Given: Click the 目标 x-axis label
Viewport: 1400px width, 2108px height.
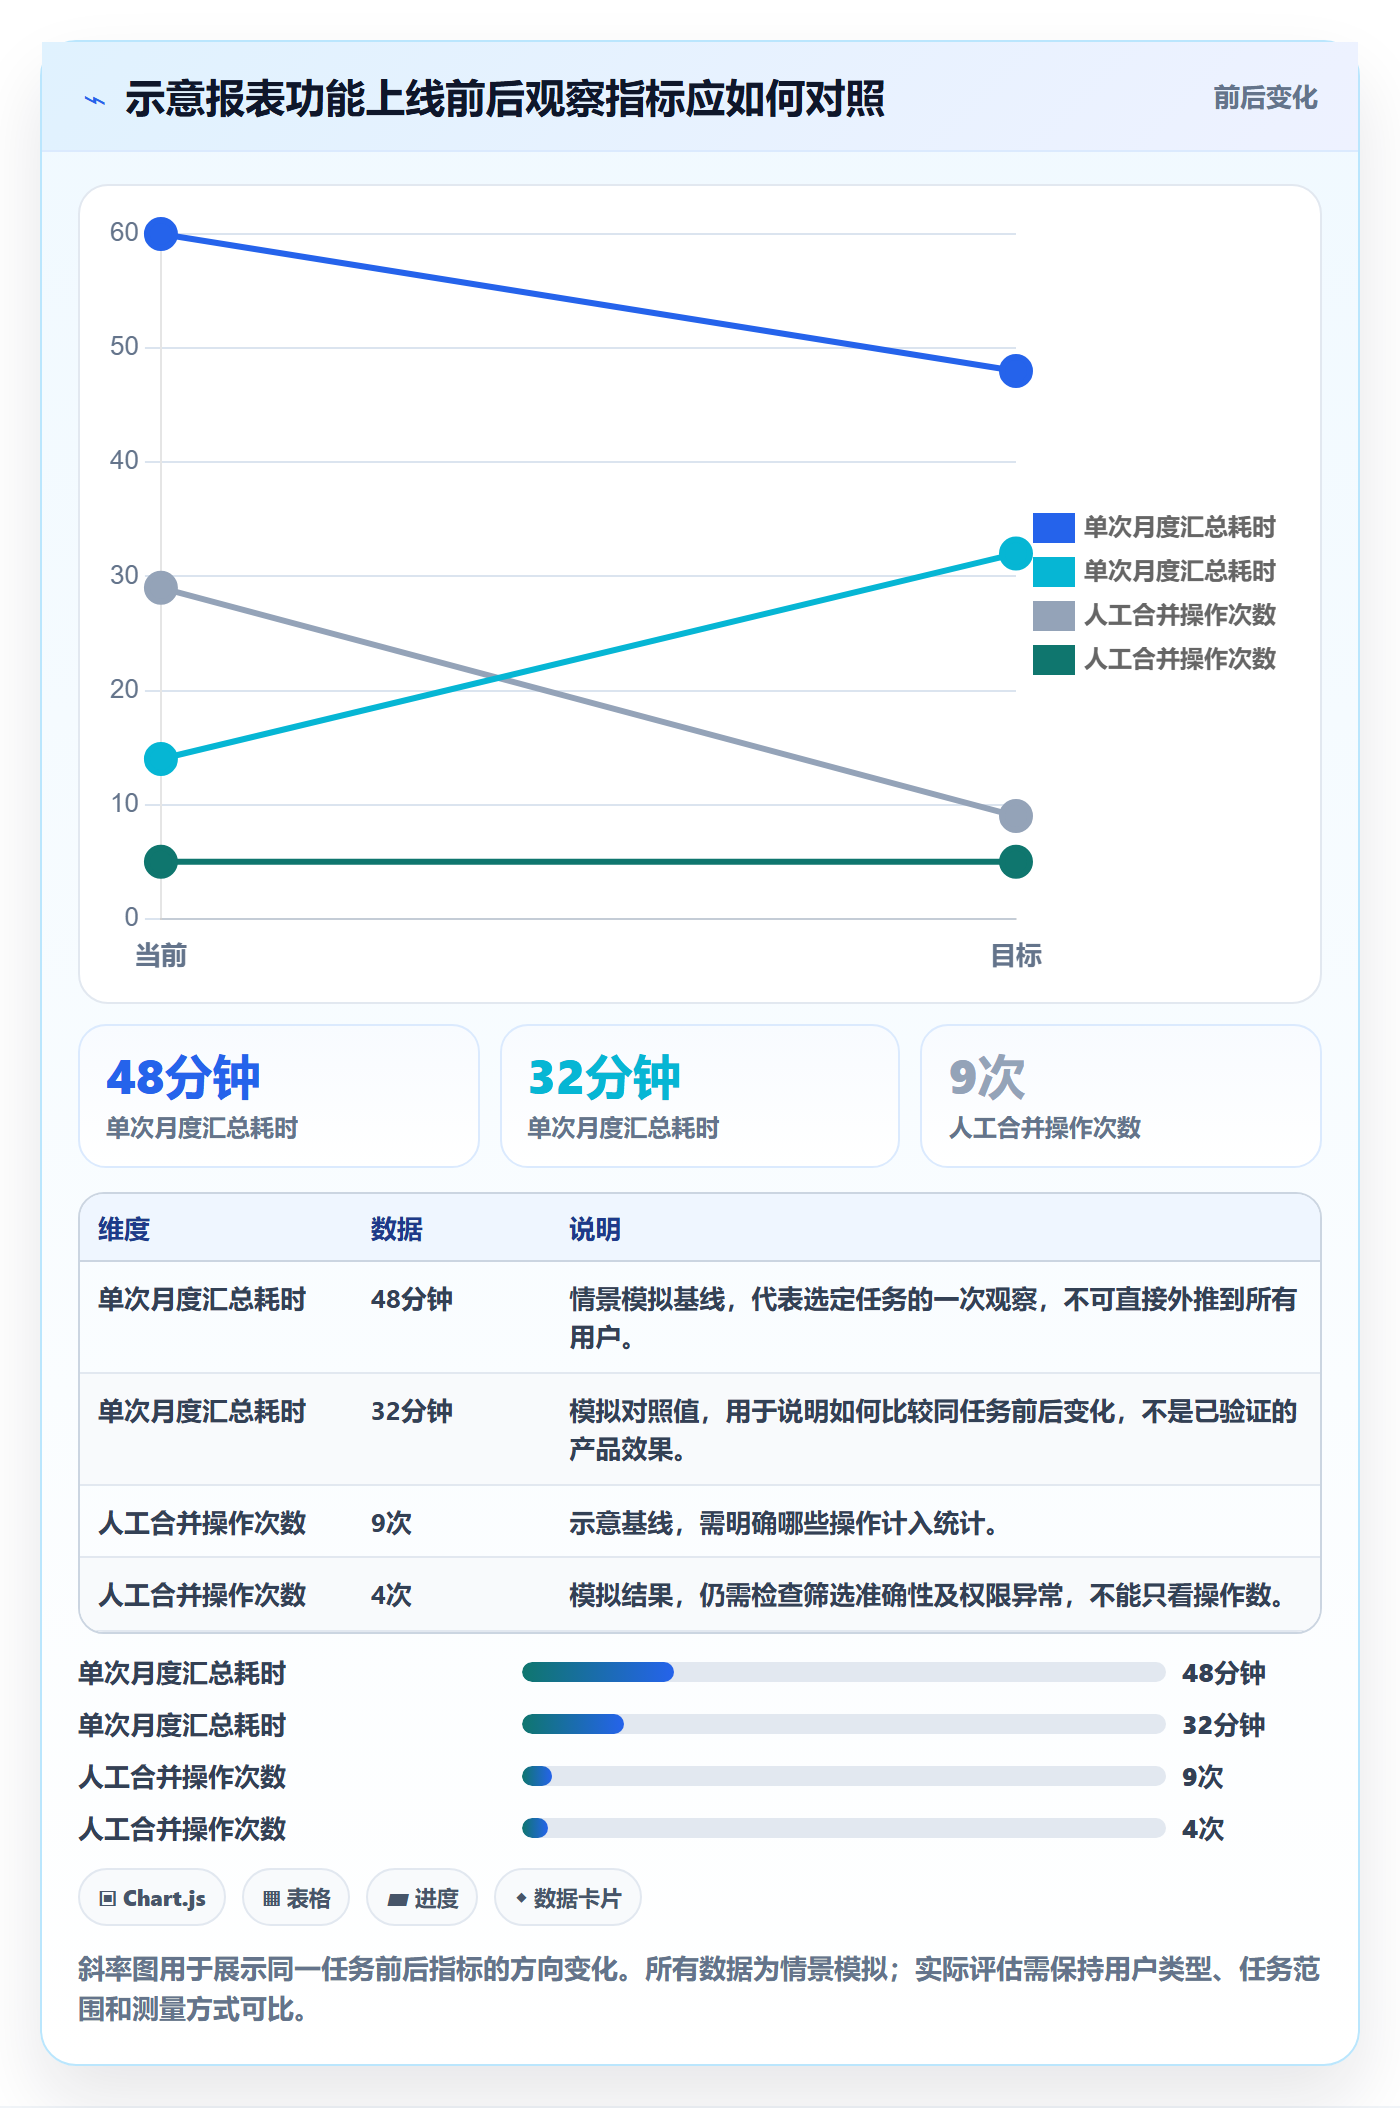Looking at the screenshot, I should coord(1016,956).
